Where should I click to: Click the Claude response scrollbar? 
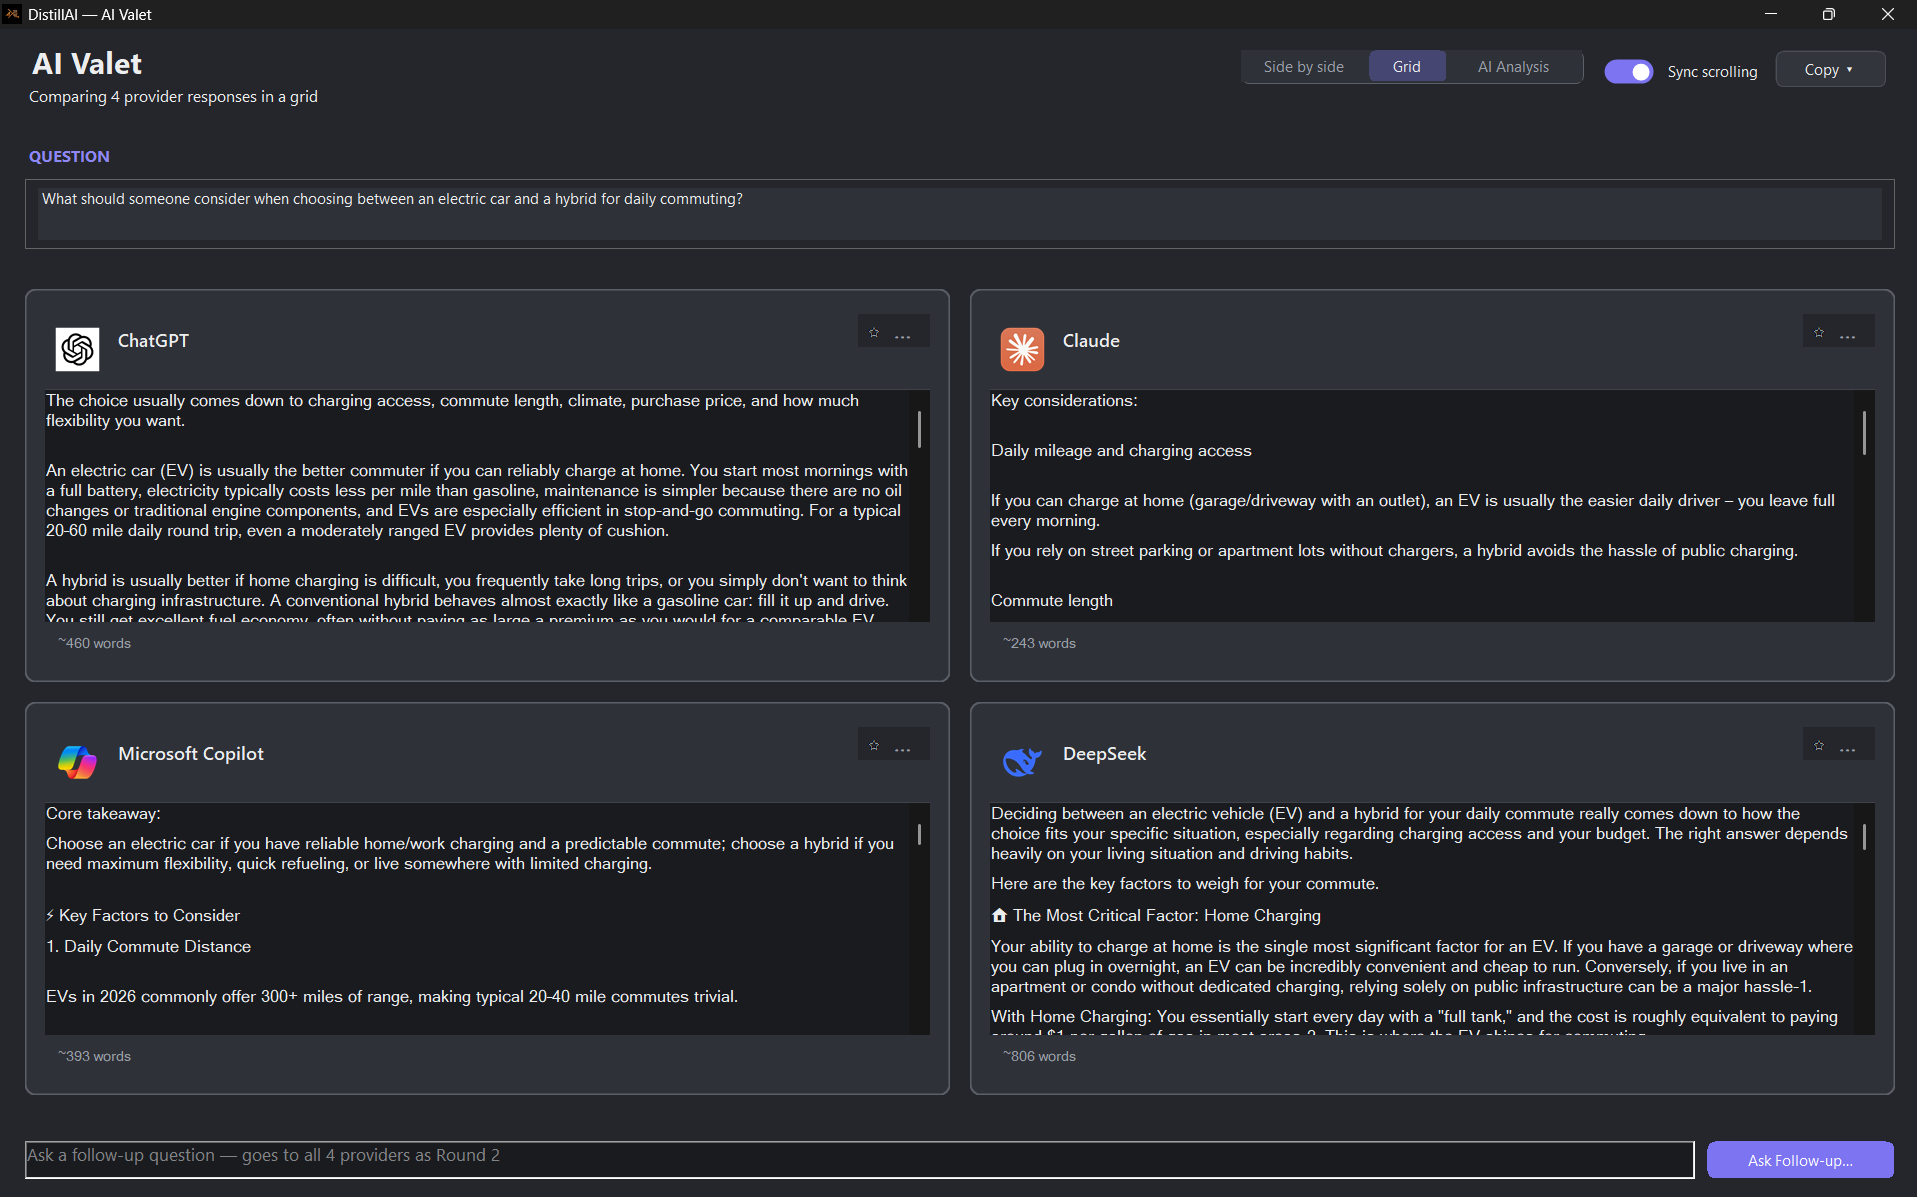(1864, 432)
